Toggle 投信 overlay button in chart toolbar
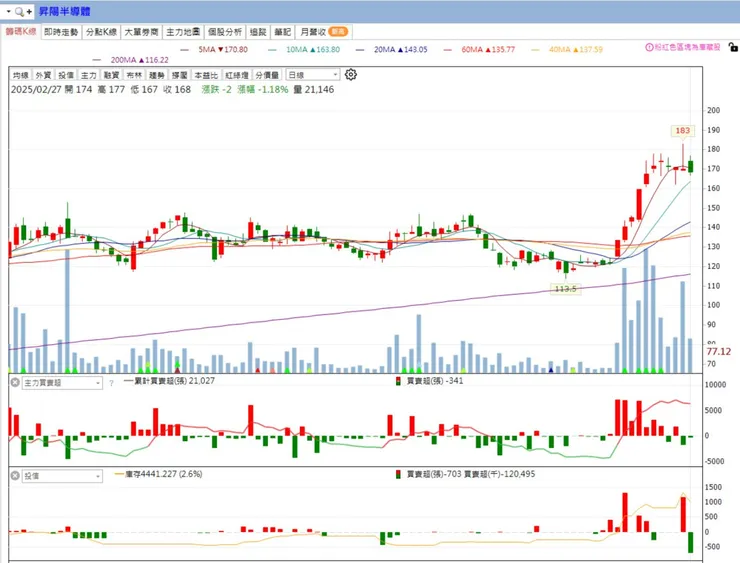The width and height of the screenshot is (740, 563). [66, 75]
